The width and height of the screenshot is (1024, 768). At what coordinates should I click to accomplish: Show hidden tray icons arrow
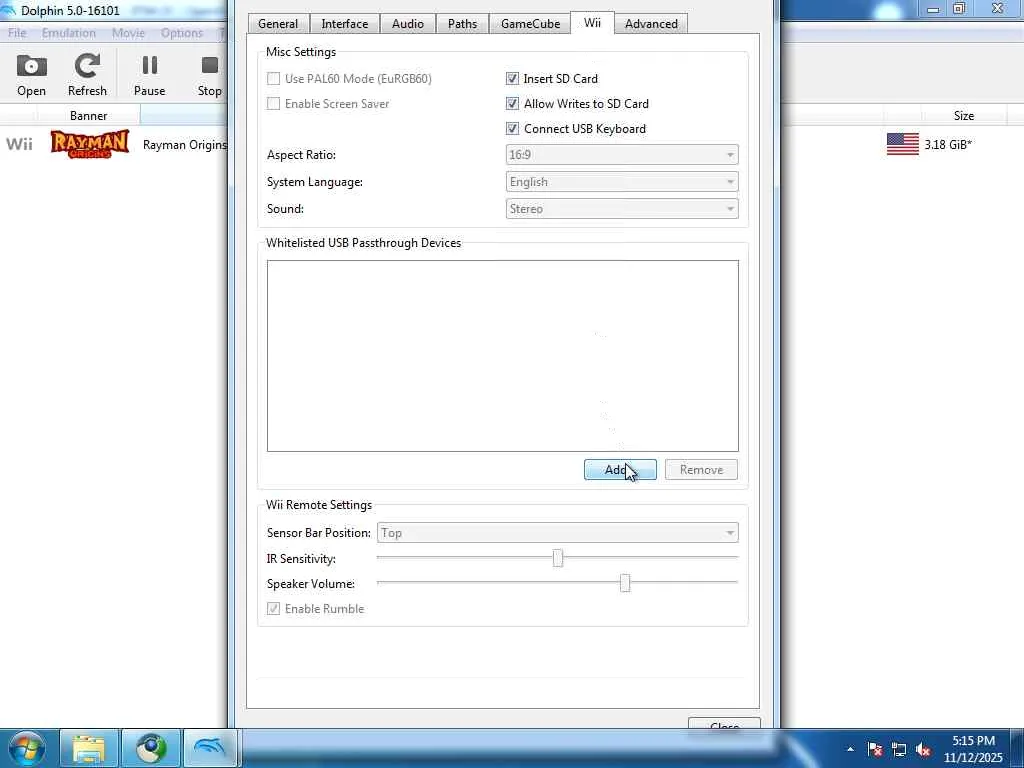pyautogui.click(x=850, y=750)
